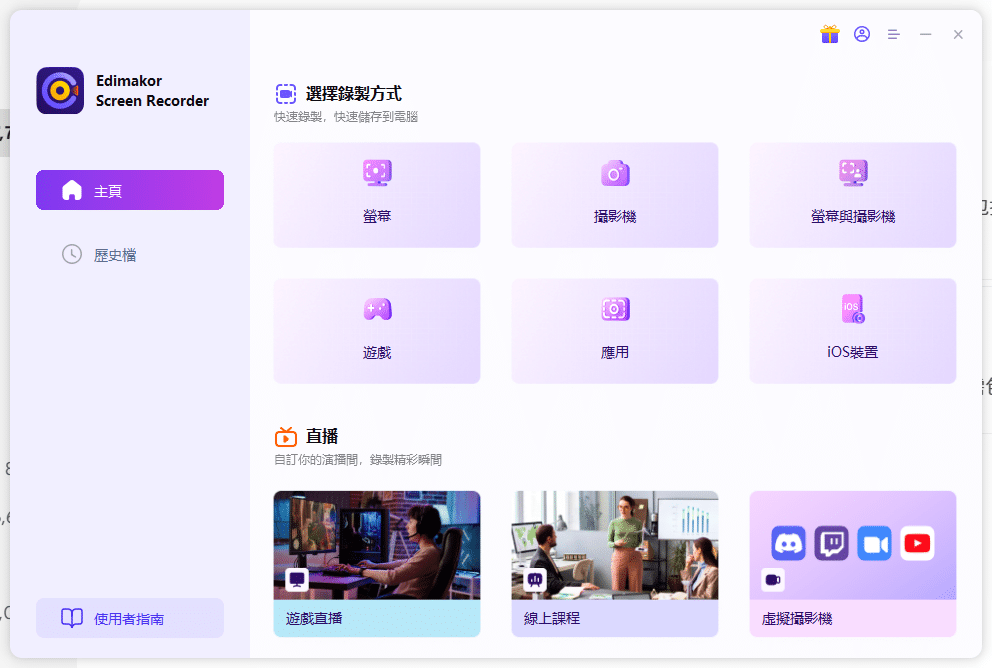The image size is (992, 668).
Task: Click the text 自訂你的演播間, 錄製精彩瞬間
Action: (358, 459)
